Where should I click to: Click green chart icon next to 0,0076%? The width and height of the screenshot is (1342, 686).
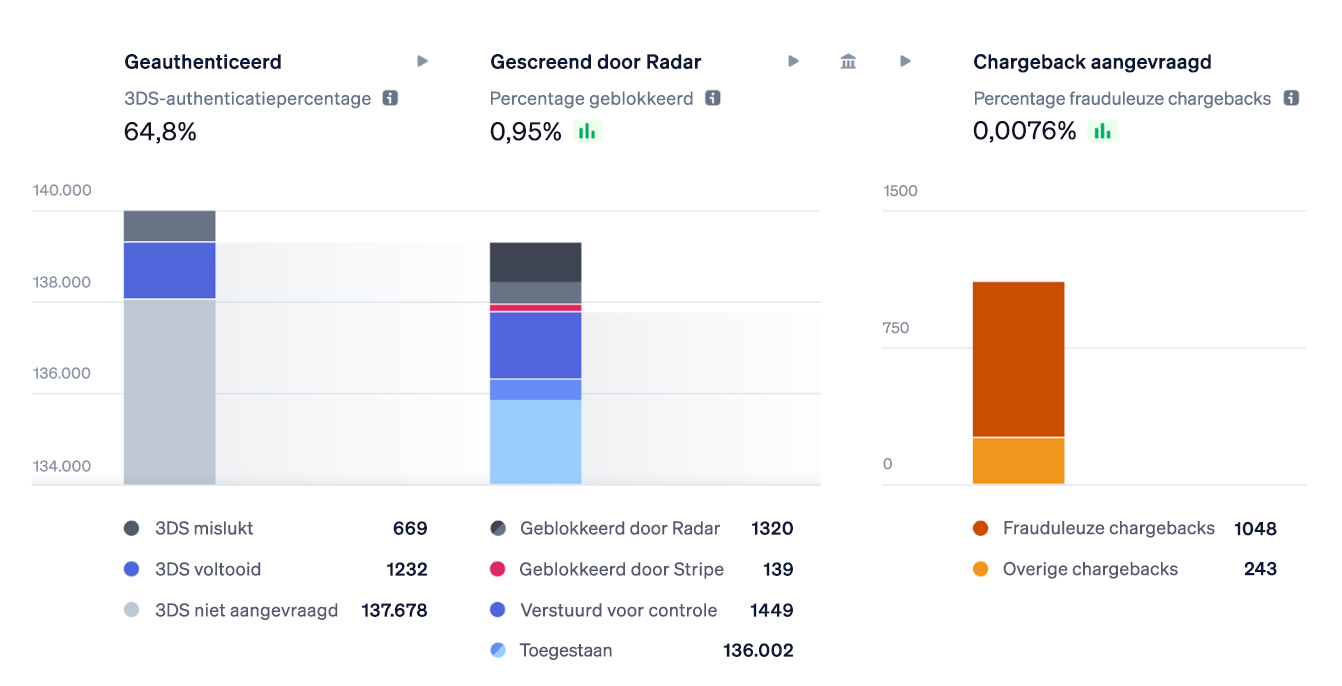pos(1102,131)
